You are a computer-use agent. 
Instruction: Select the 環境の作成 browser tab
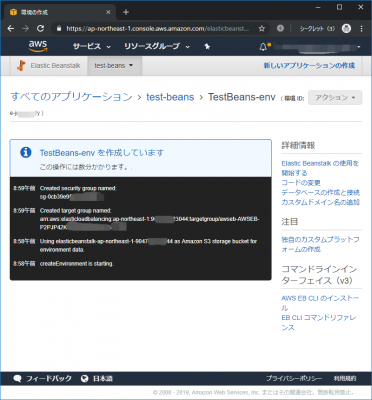[60, 12]
